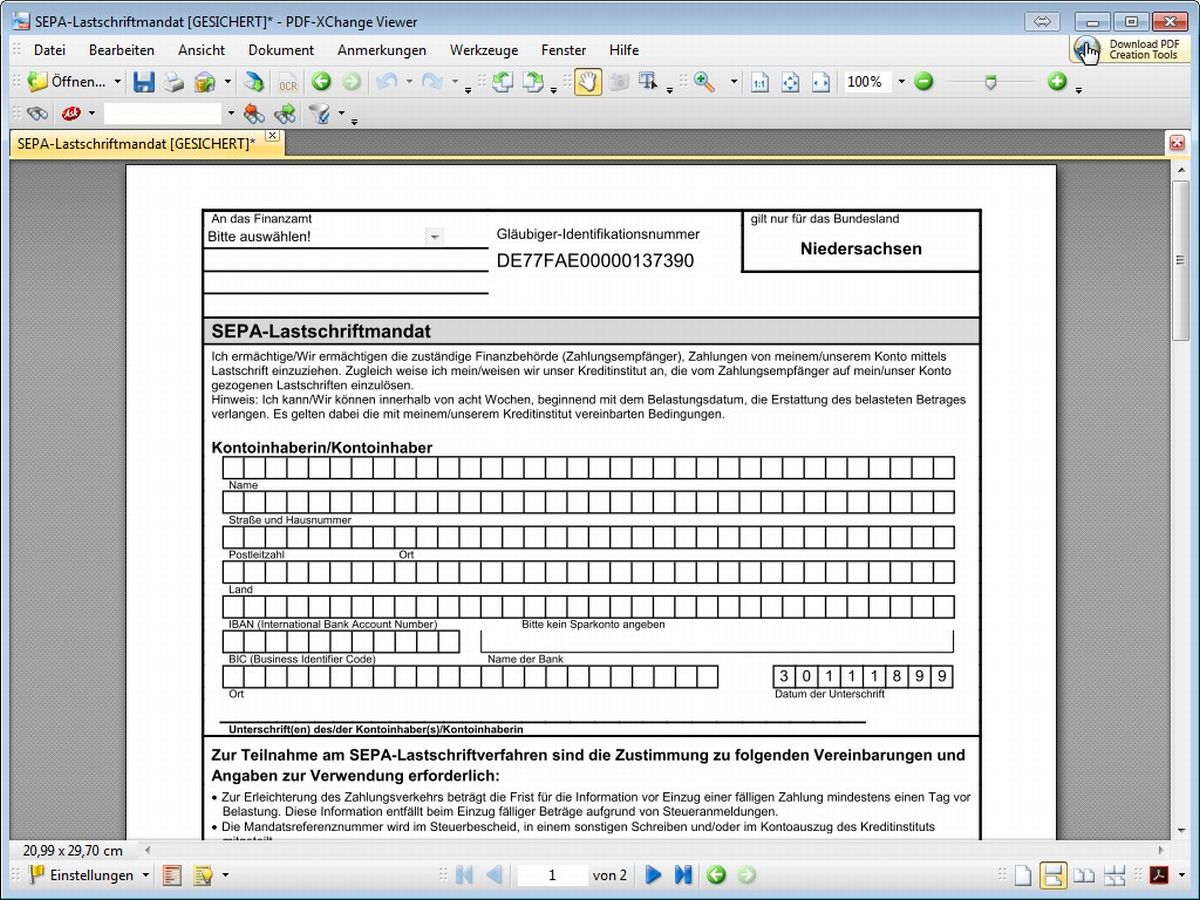Image resolution: width=1200 pixels, height=900 pixels.
Task: Run OCR on the pages
Action: click(x=288, y=82)
